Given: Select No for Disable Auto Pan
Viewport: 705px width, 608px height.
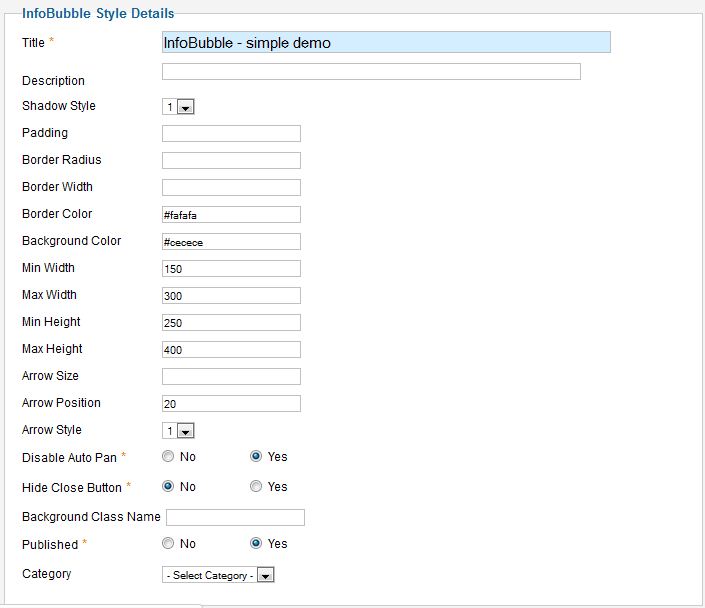Looking at the screenshot, I should pyautogui.click(x=168, y=457).
